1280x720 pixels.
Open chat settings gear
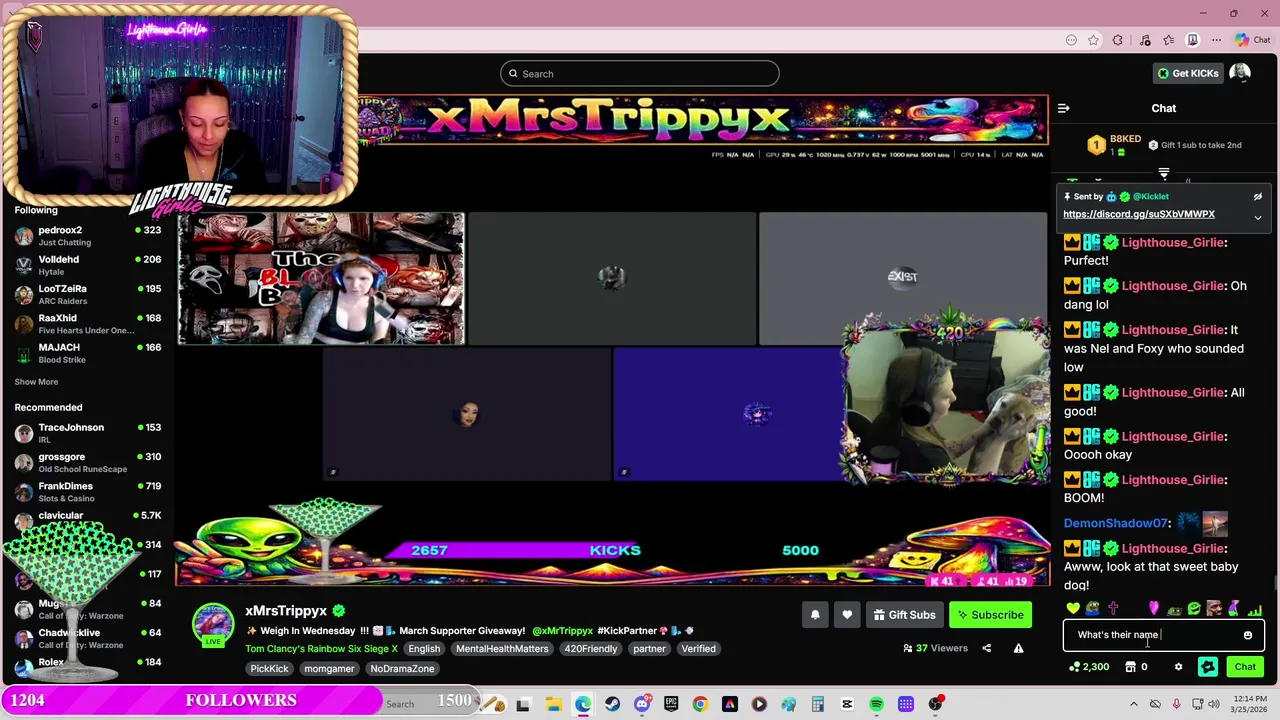click(x=1178, y=667)
